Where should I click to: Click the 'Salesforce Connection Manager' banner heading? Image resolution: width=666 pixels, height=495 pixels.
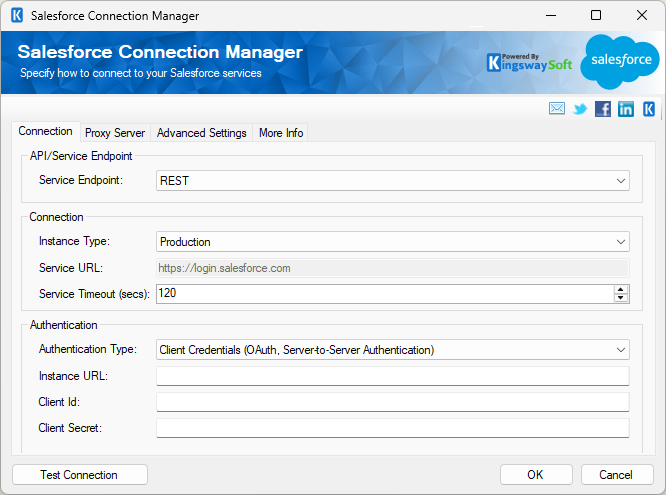(160, 52)
